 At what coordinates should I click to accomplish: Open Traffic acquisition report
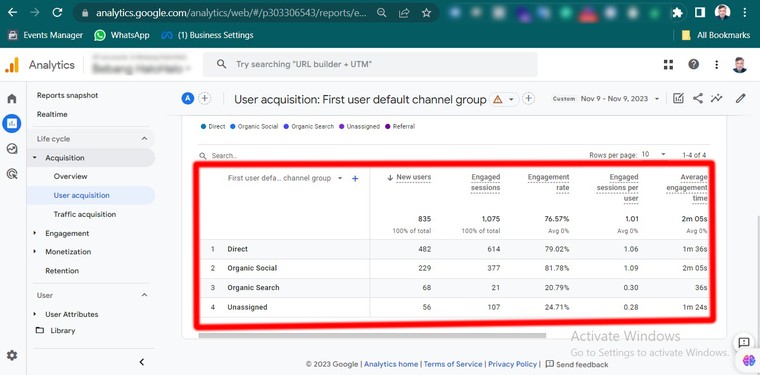pyautogui.click(x=85, y=214)
